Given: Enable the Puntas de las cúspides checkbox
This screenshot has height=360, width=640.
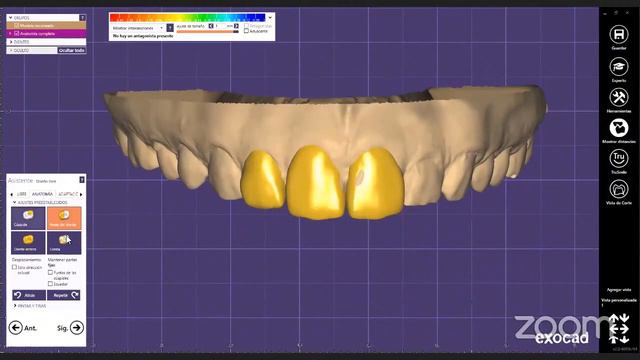Looking at the screenshot, I should click(50, 272).
